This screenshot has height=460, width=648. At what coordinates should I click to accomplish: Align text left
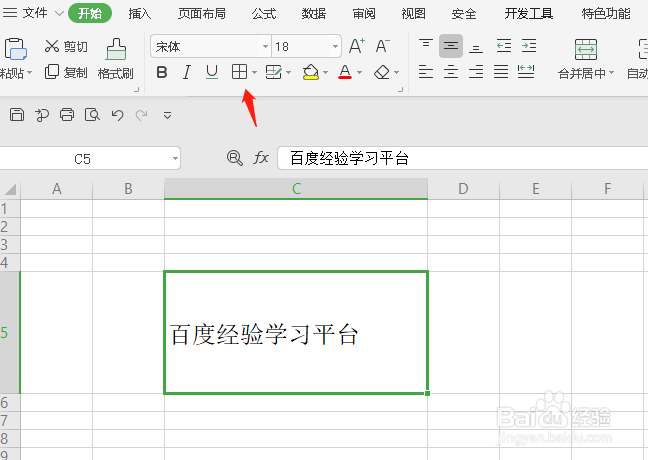pos(426,72)
